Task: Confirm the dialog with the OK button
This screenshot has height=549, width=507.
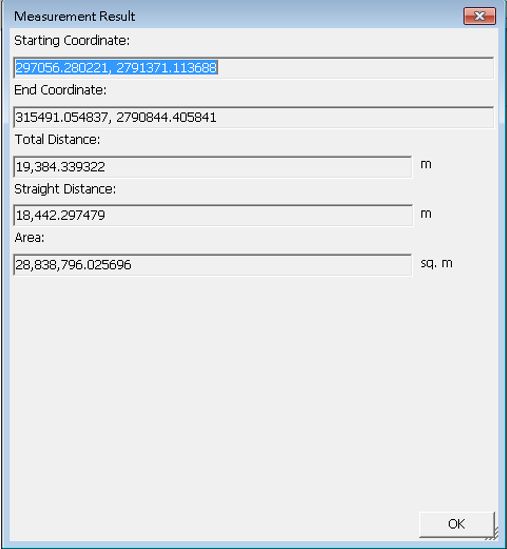Action: pyautogui.click(x=457, y=524)
